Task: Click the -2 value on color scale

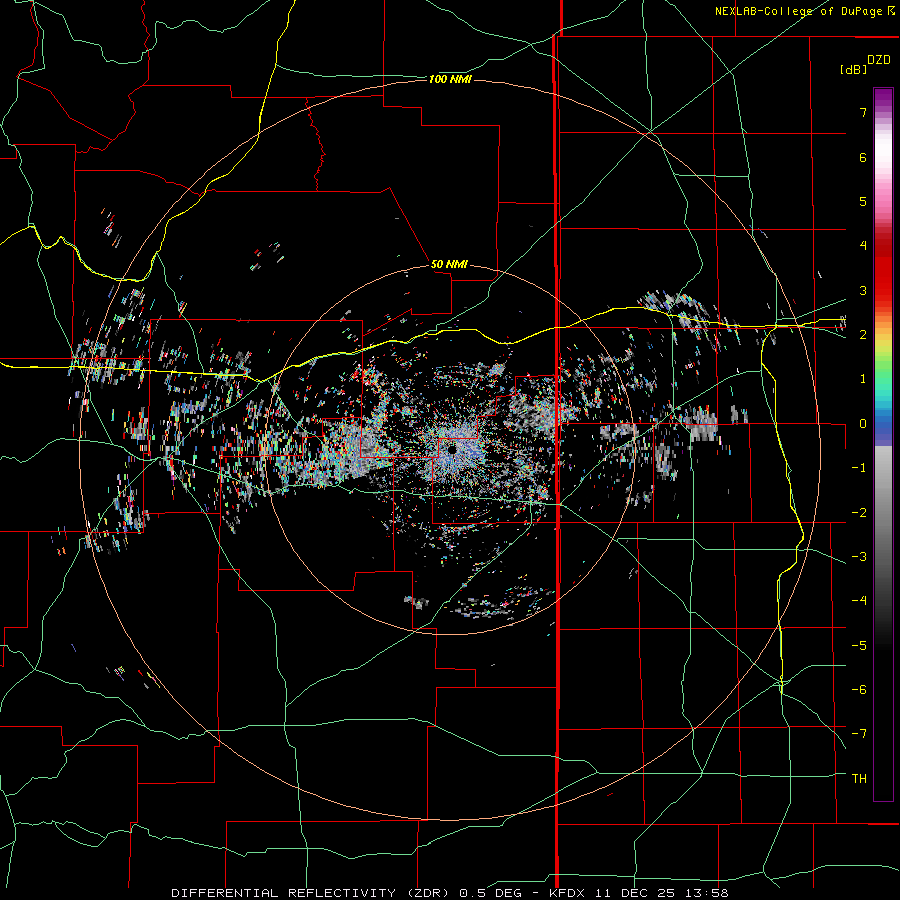Action: click(x=859, y=513)
